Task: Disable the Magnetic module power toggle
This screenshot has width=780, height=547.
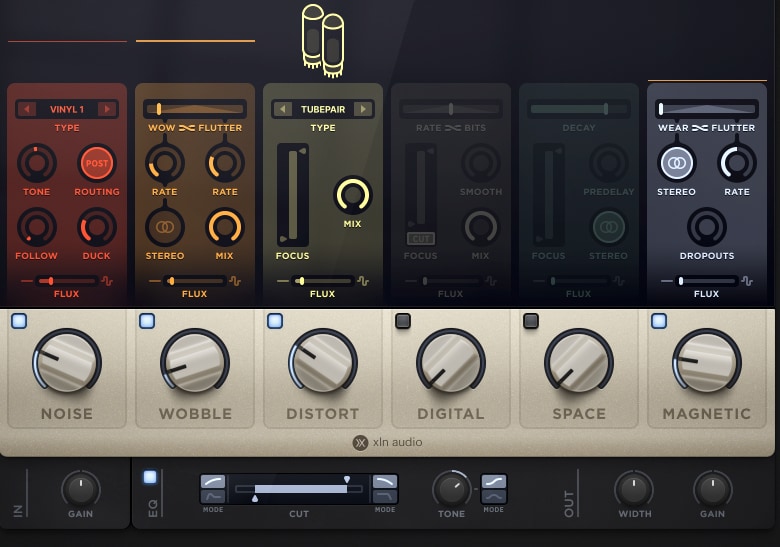Action: pyautogui.click(x=659, y=321)
